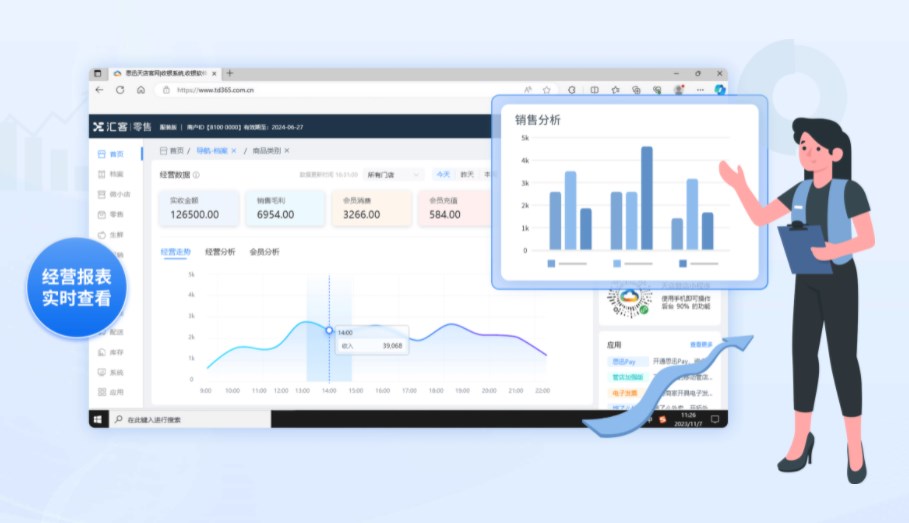Open 应用 apps in sidebar
Screen dimensions: 909x523
pos(111,392)
